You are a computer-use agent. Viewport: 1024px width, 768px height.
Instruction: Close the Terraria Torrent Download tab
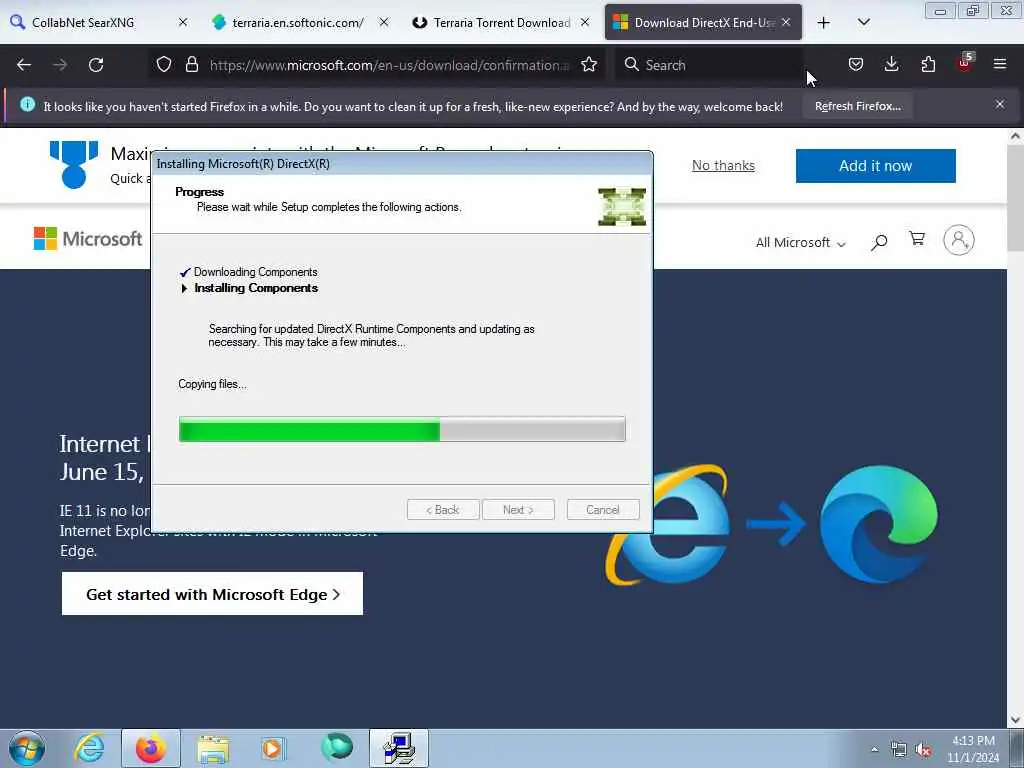585,22
